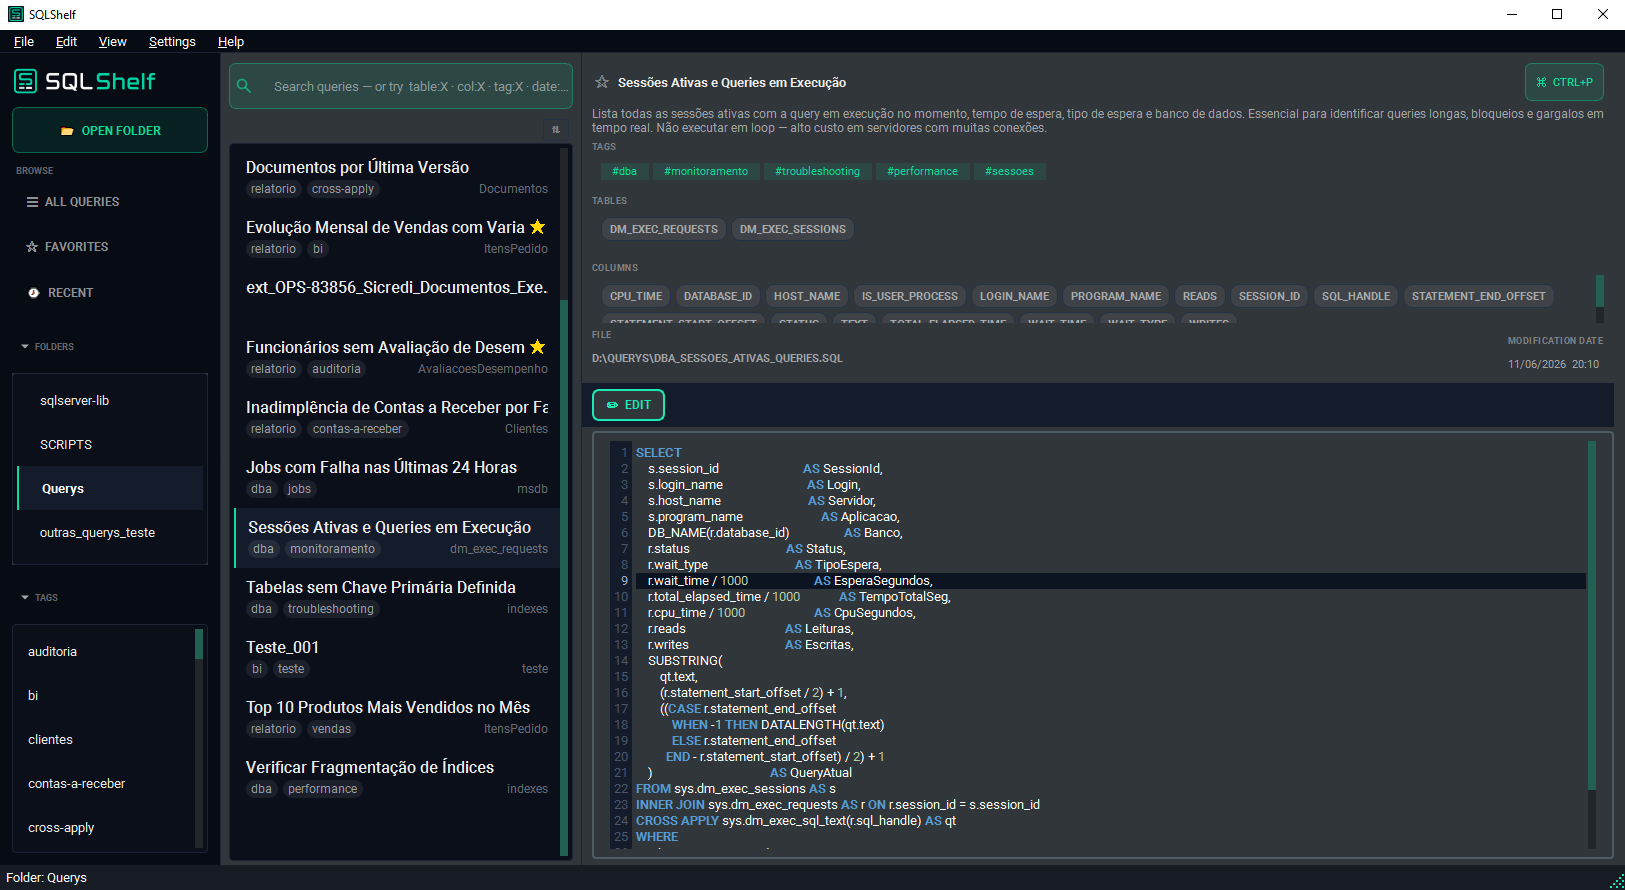Click the STATEMENT_END_OFFSET column chip
This screenshot has height=890, width=1625.
click(x=1478, y=296)
